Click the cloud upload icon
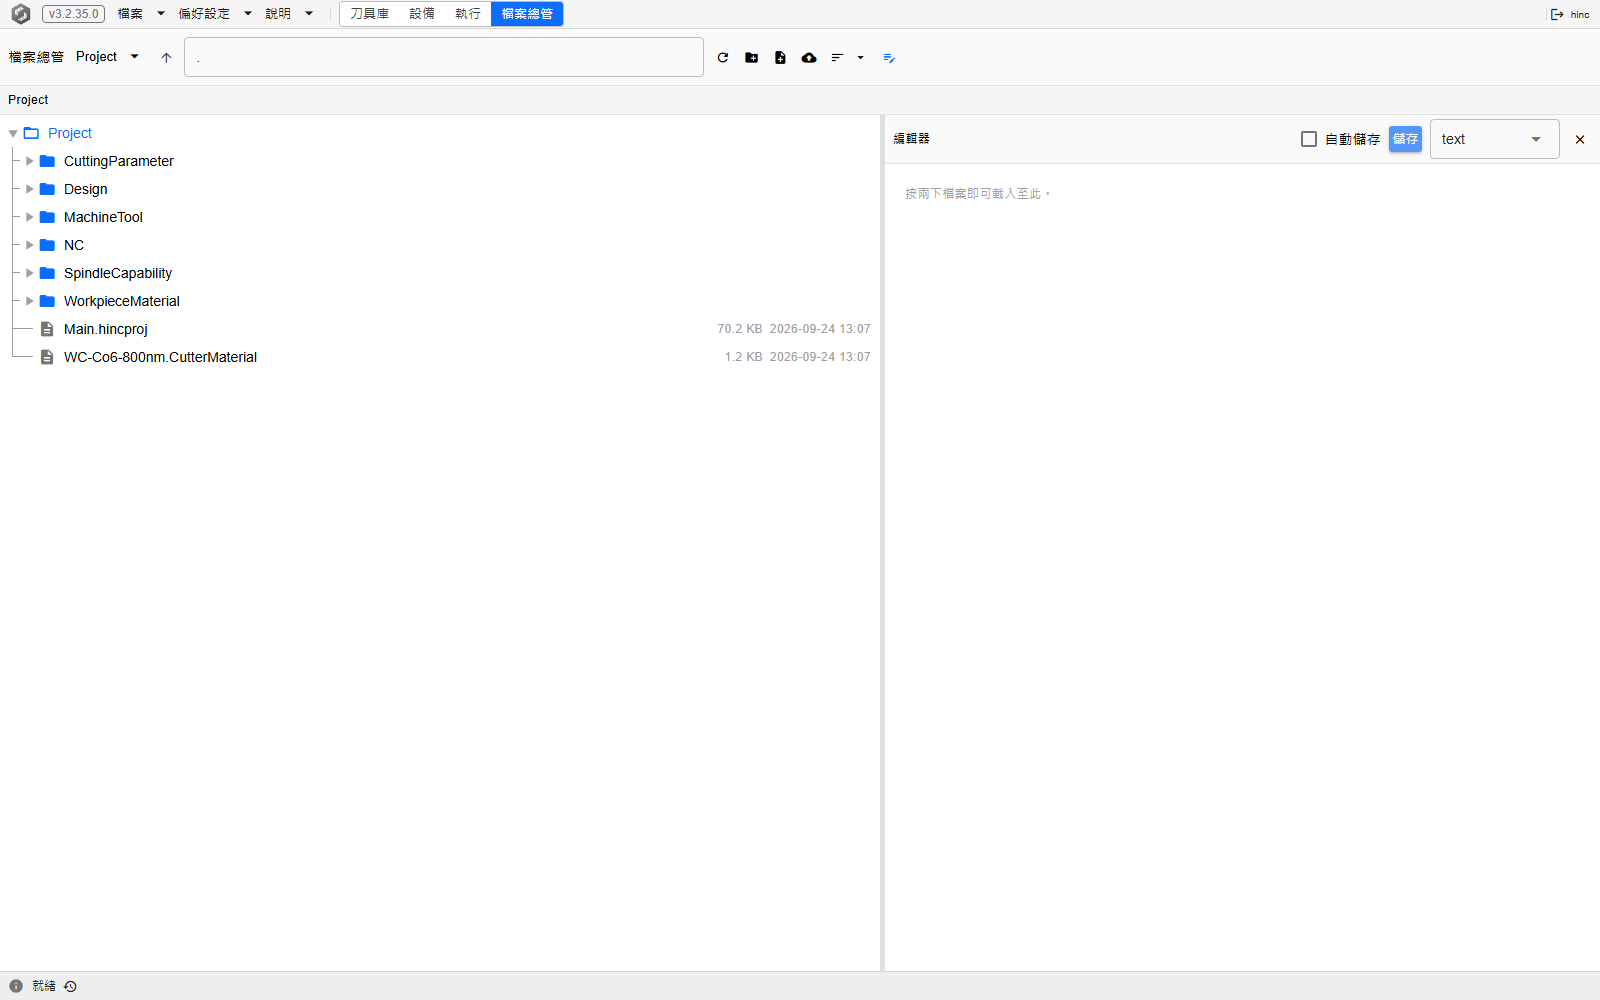Image resolution: width=1600 pixels, height=1000 pixels. click(x=809, y=58)
